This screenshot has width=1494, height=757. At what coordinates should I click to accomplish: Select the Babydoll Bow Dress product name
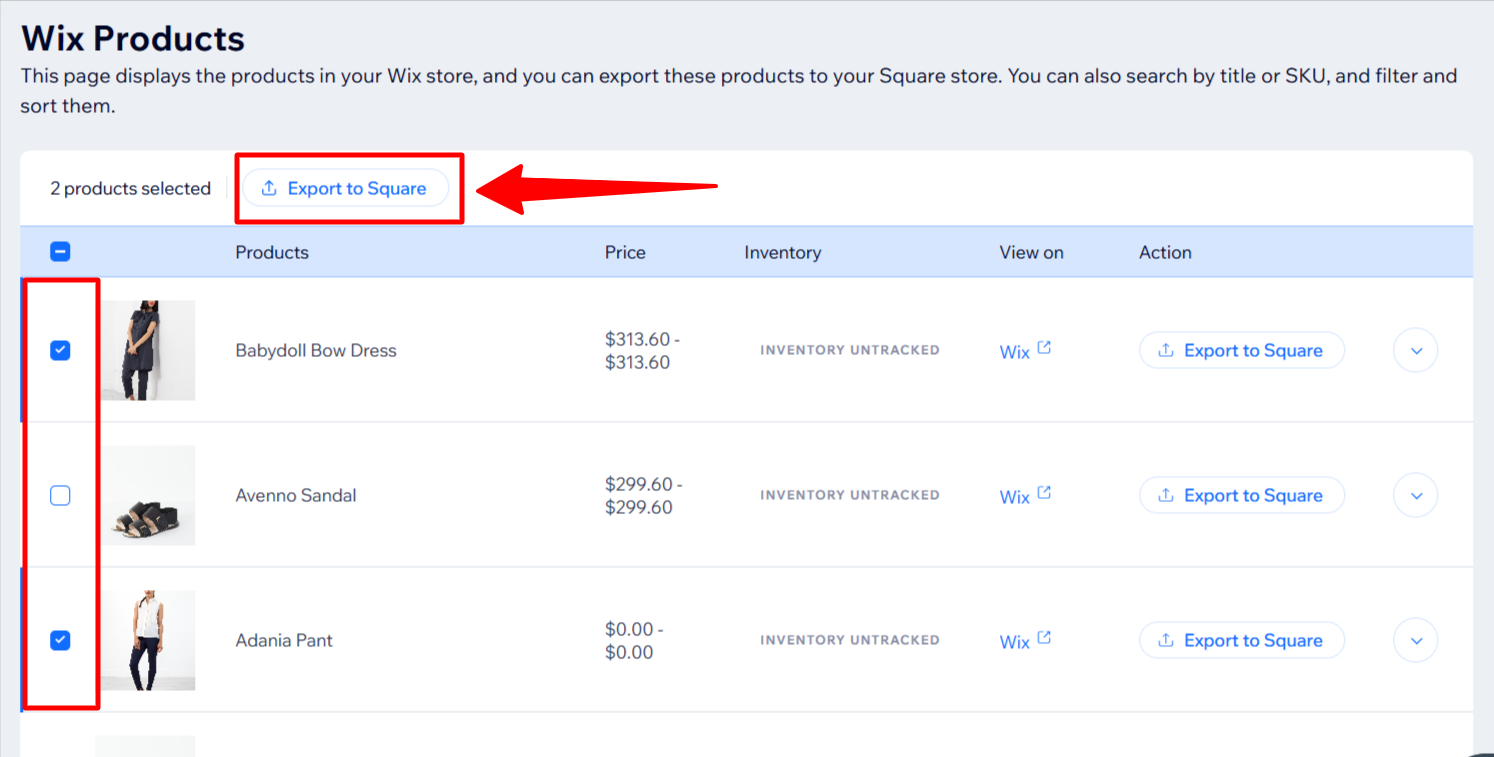tap(316, 350)
